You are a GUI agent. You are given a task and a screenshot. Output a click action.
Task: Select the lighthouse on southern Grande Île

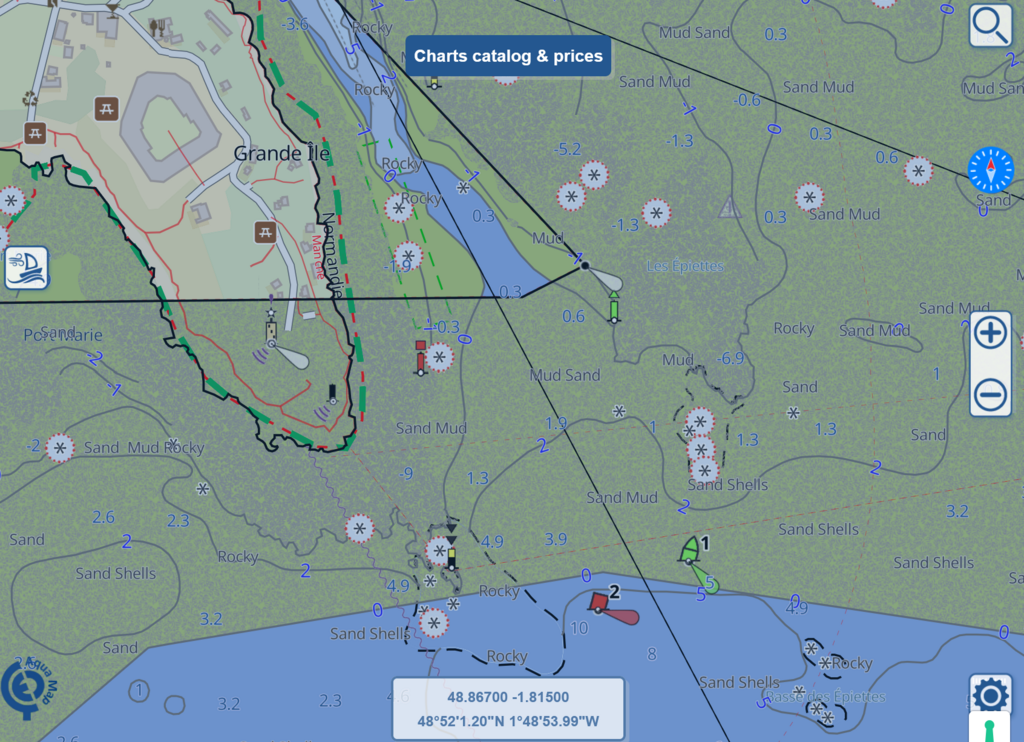pyautogui.click(x=271, y=328)
